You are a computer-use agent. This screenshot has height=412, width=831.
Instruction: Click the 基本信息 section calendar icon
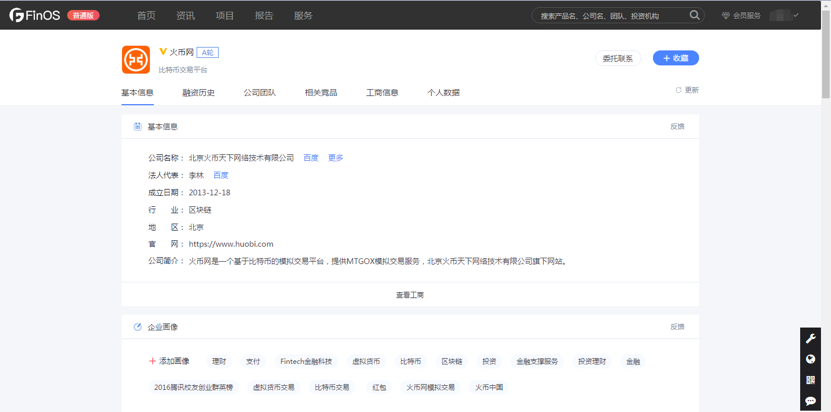138,127
